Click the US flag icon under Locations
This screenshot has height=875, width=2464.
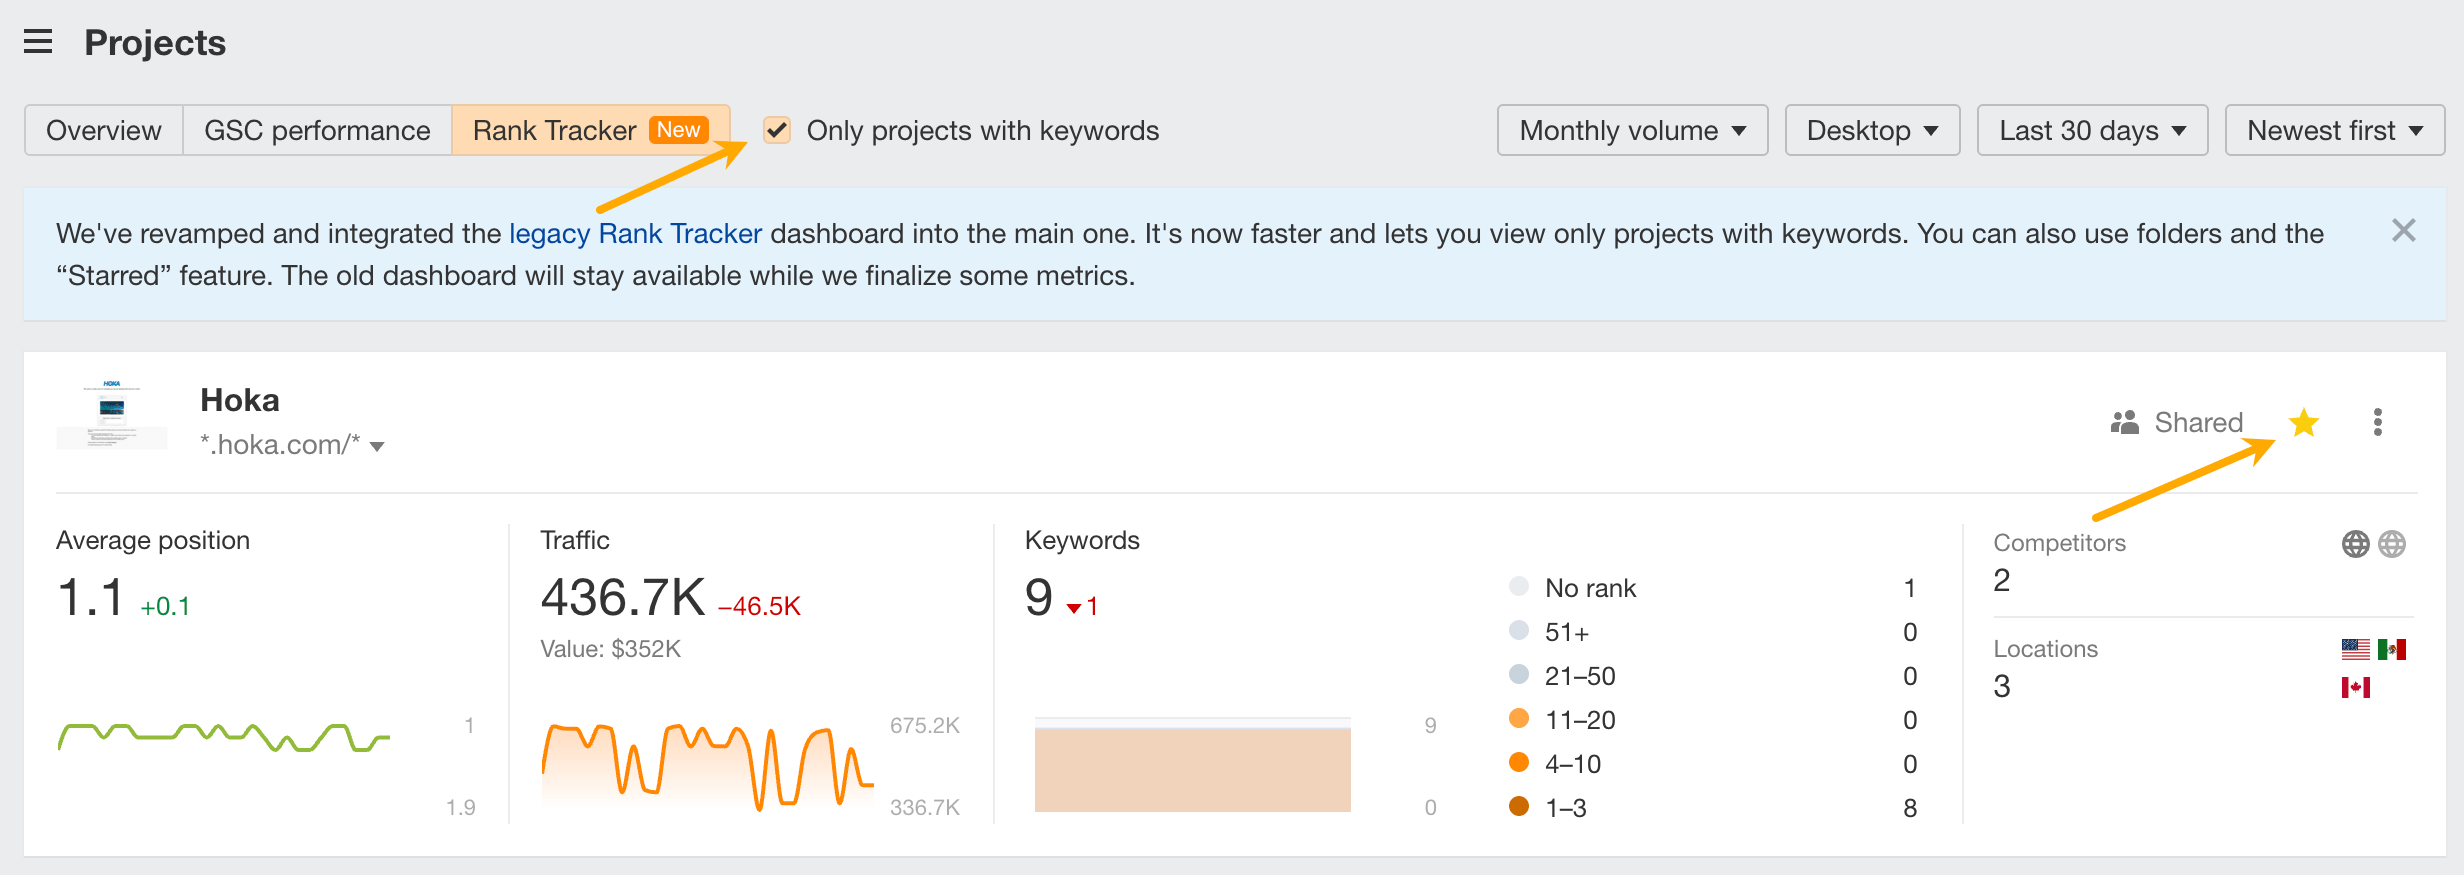[2356, 648]
